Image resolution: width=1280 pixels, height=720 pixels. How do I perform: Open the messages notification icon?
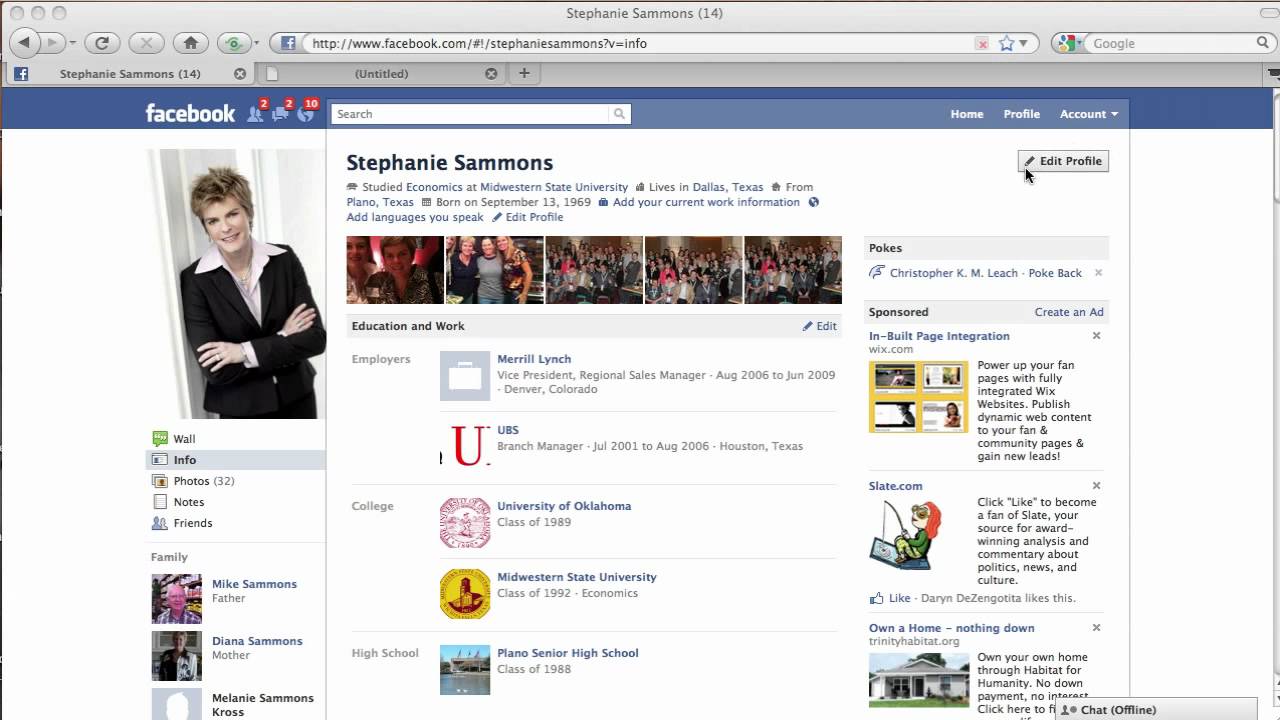[x=280, y=114]
